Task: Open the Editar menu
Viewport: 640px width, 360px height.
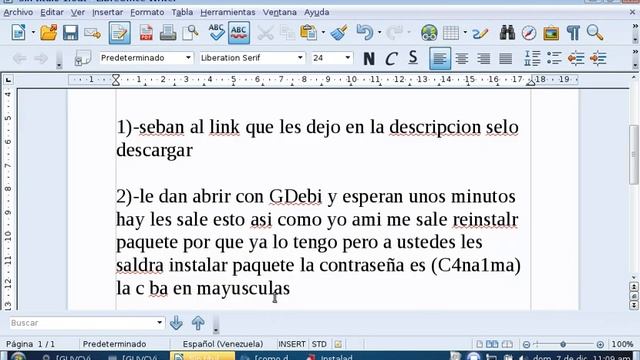Action: (52, 12)
